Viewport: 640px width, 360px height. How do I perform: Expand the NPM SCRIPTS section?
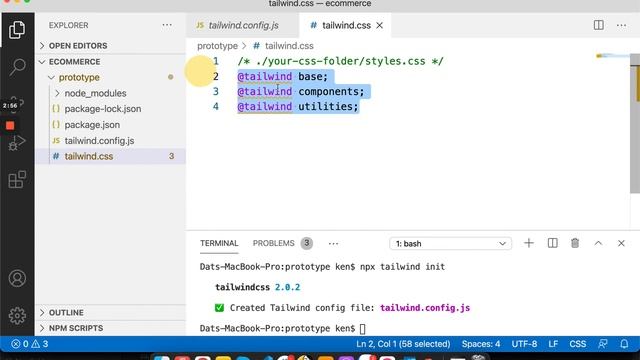tap(110, 328)
